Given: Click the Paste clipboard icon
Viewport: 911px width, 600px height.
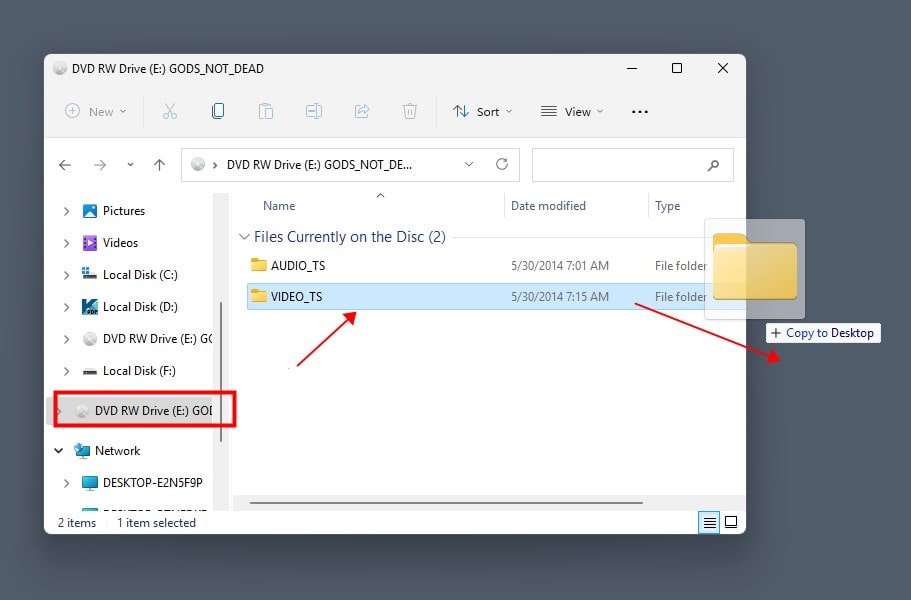Looking at the screenshot, I should point(265,111).
